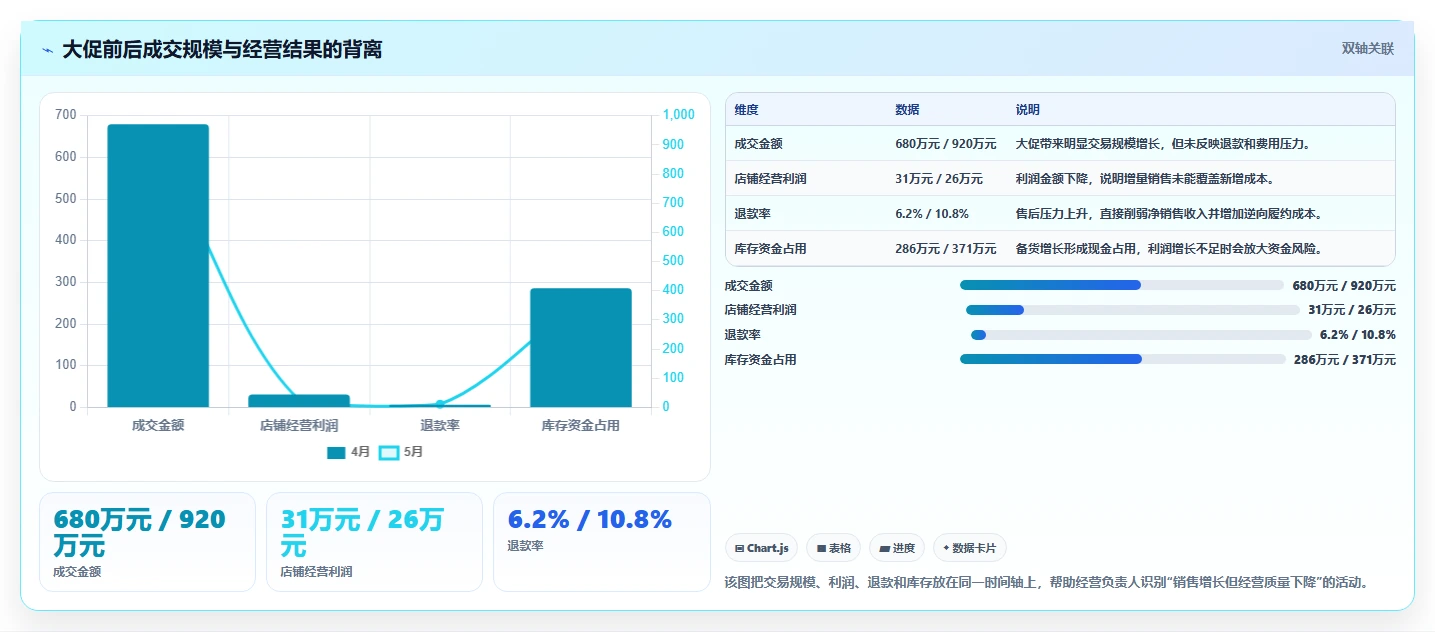
Task: Select the 店铺经营利润 row in the table
Action: click(1060, 179)
